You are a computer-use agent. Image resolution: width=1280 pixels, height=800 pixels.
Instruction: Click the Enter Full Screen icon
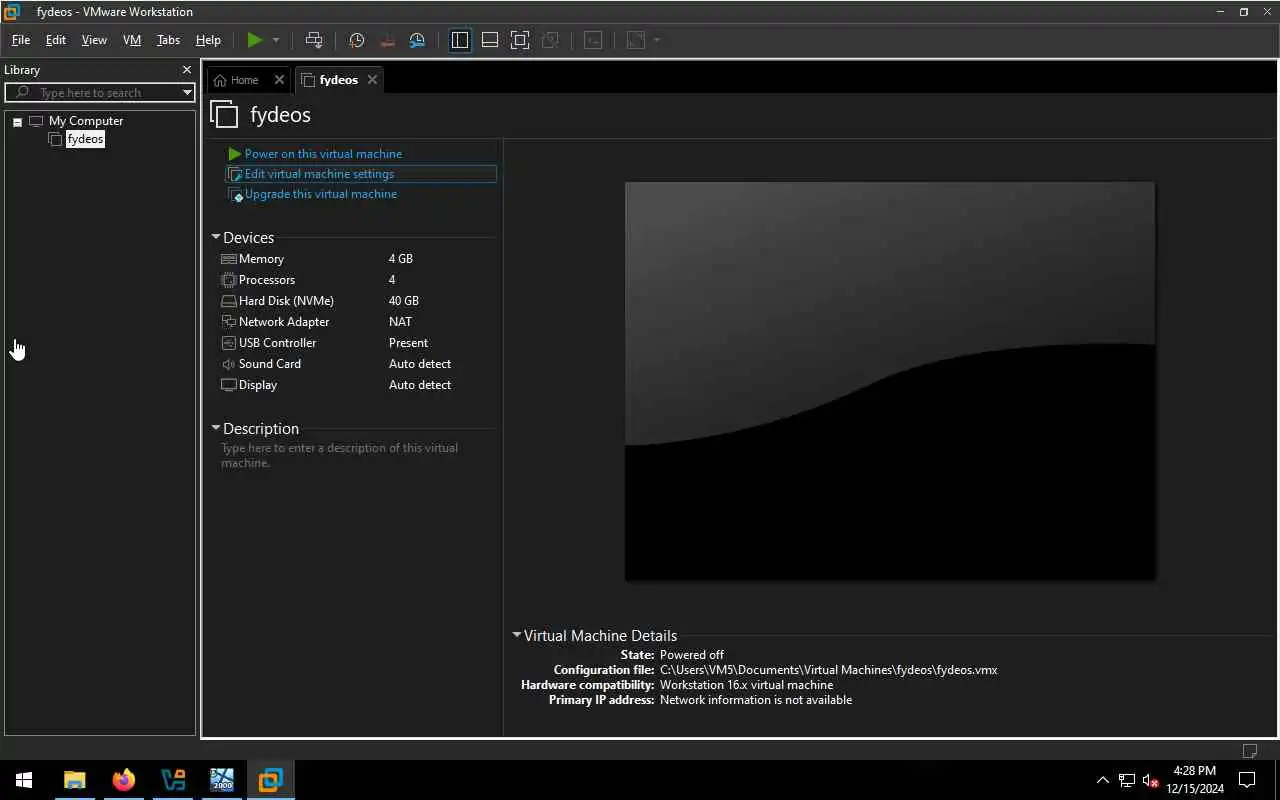pos(520,40)
